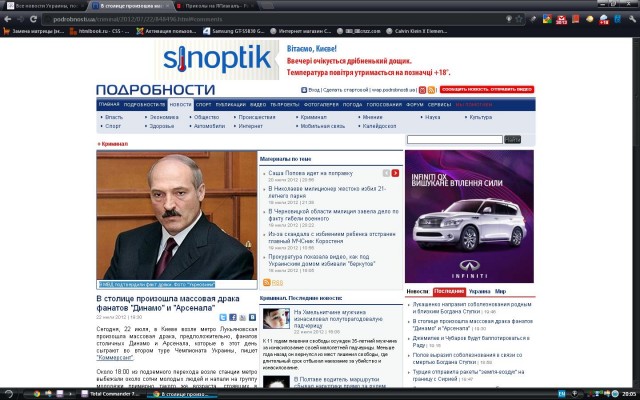This screenshot has width=640, height=400.
Task: Open RSS link under related materials
Action: [x=277, y=282]
